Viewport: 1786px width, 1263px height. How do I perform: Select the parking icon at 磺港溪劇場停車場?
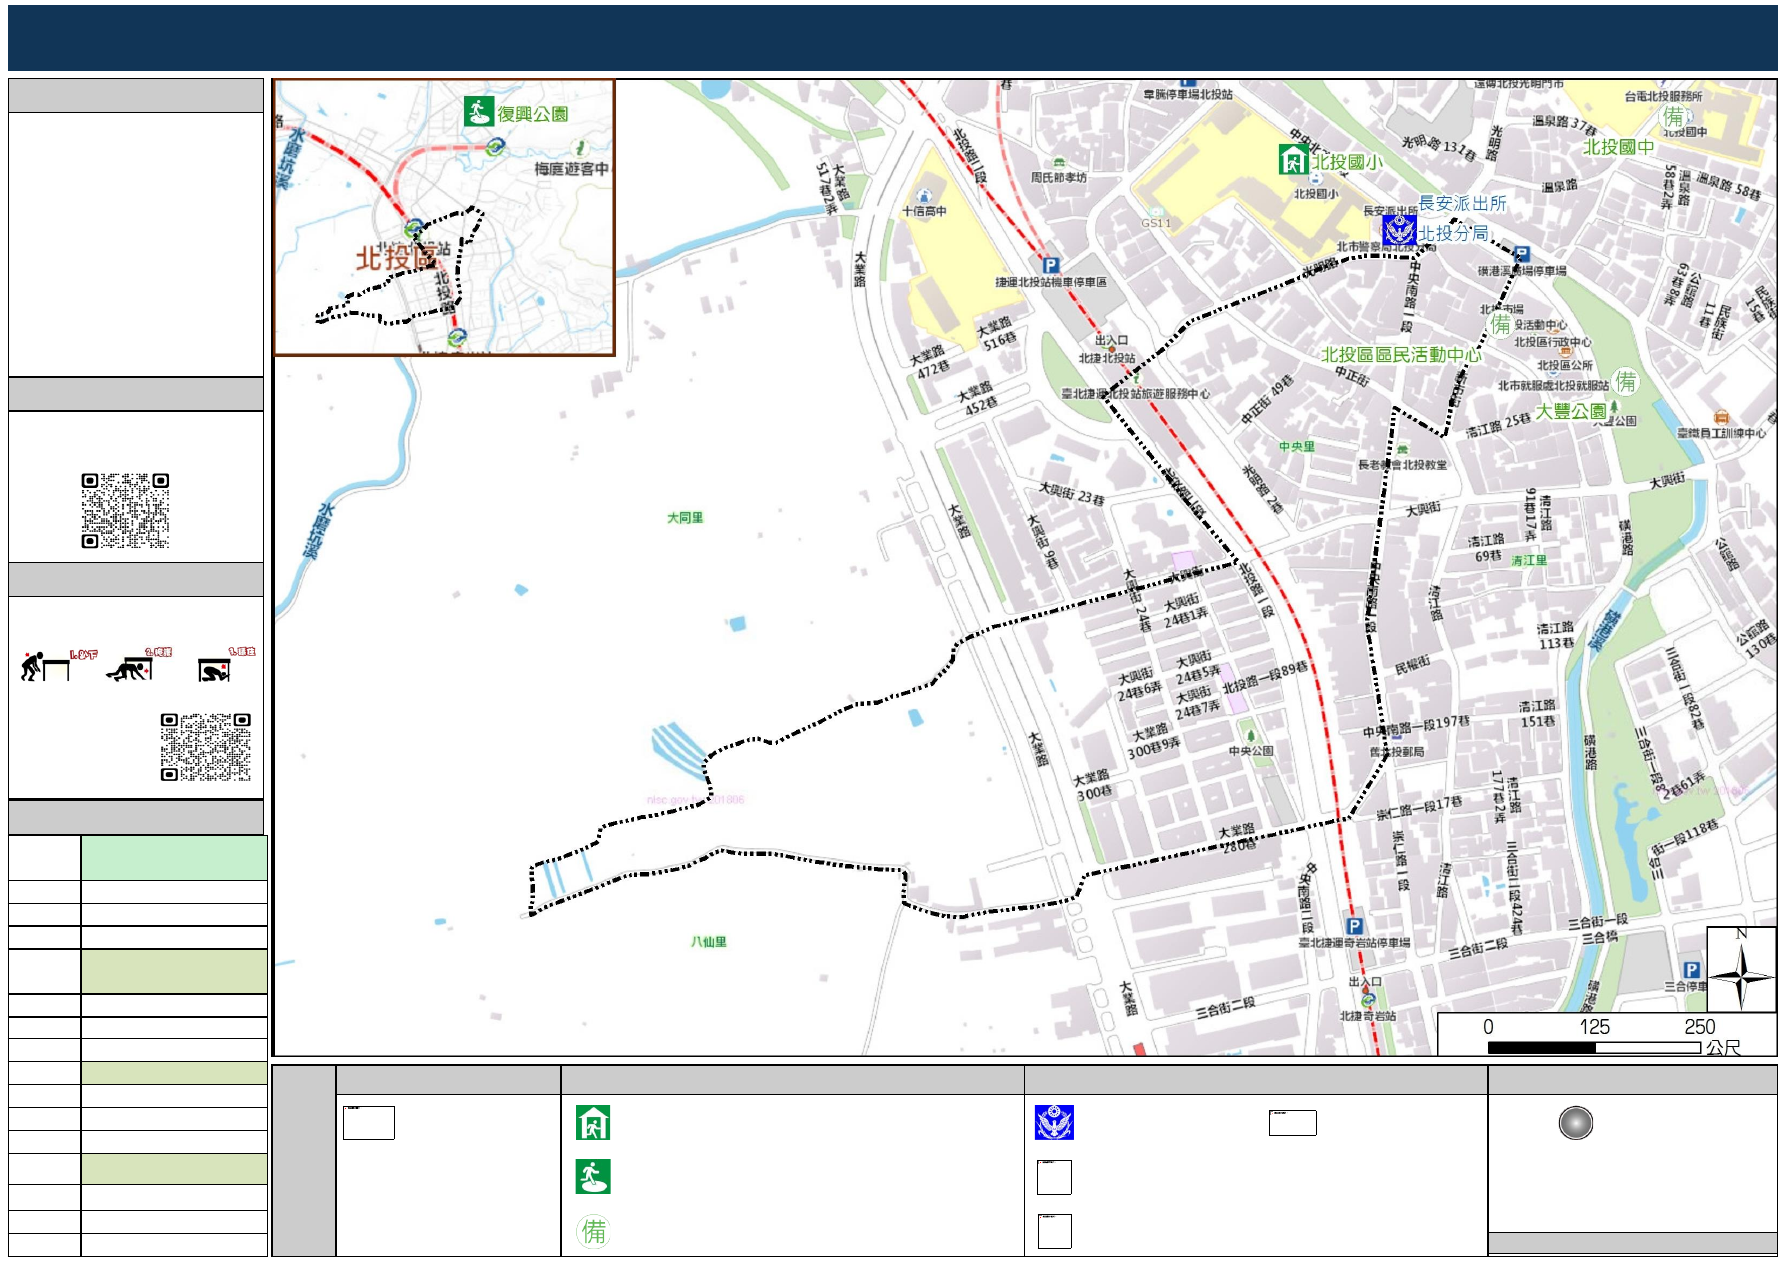[x=1521, y=254]
